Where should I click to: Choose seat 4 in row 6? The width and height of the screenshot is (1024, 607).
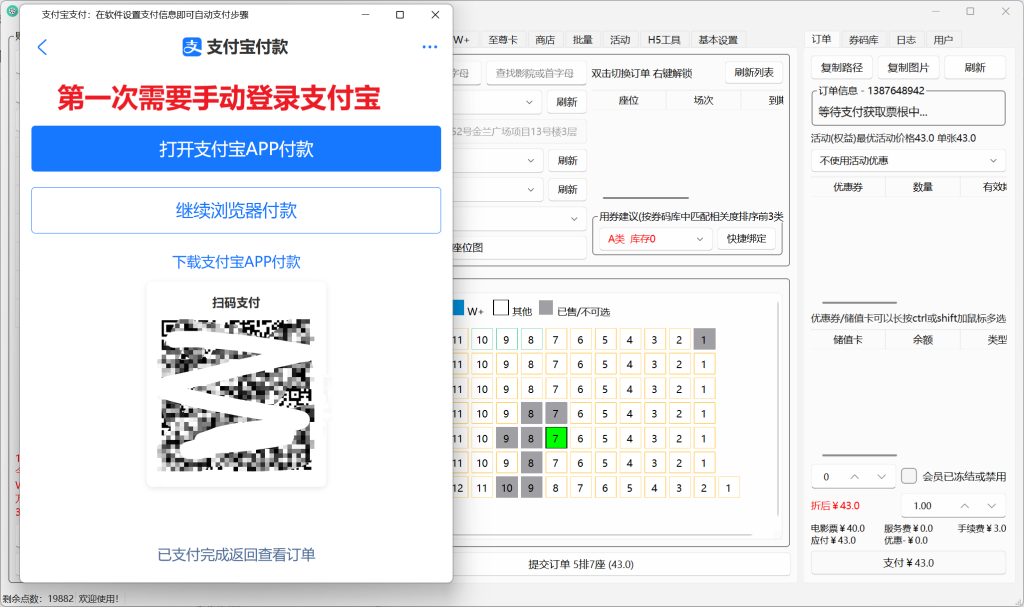630,463
